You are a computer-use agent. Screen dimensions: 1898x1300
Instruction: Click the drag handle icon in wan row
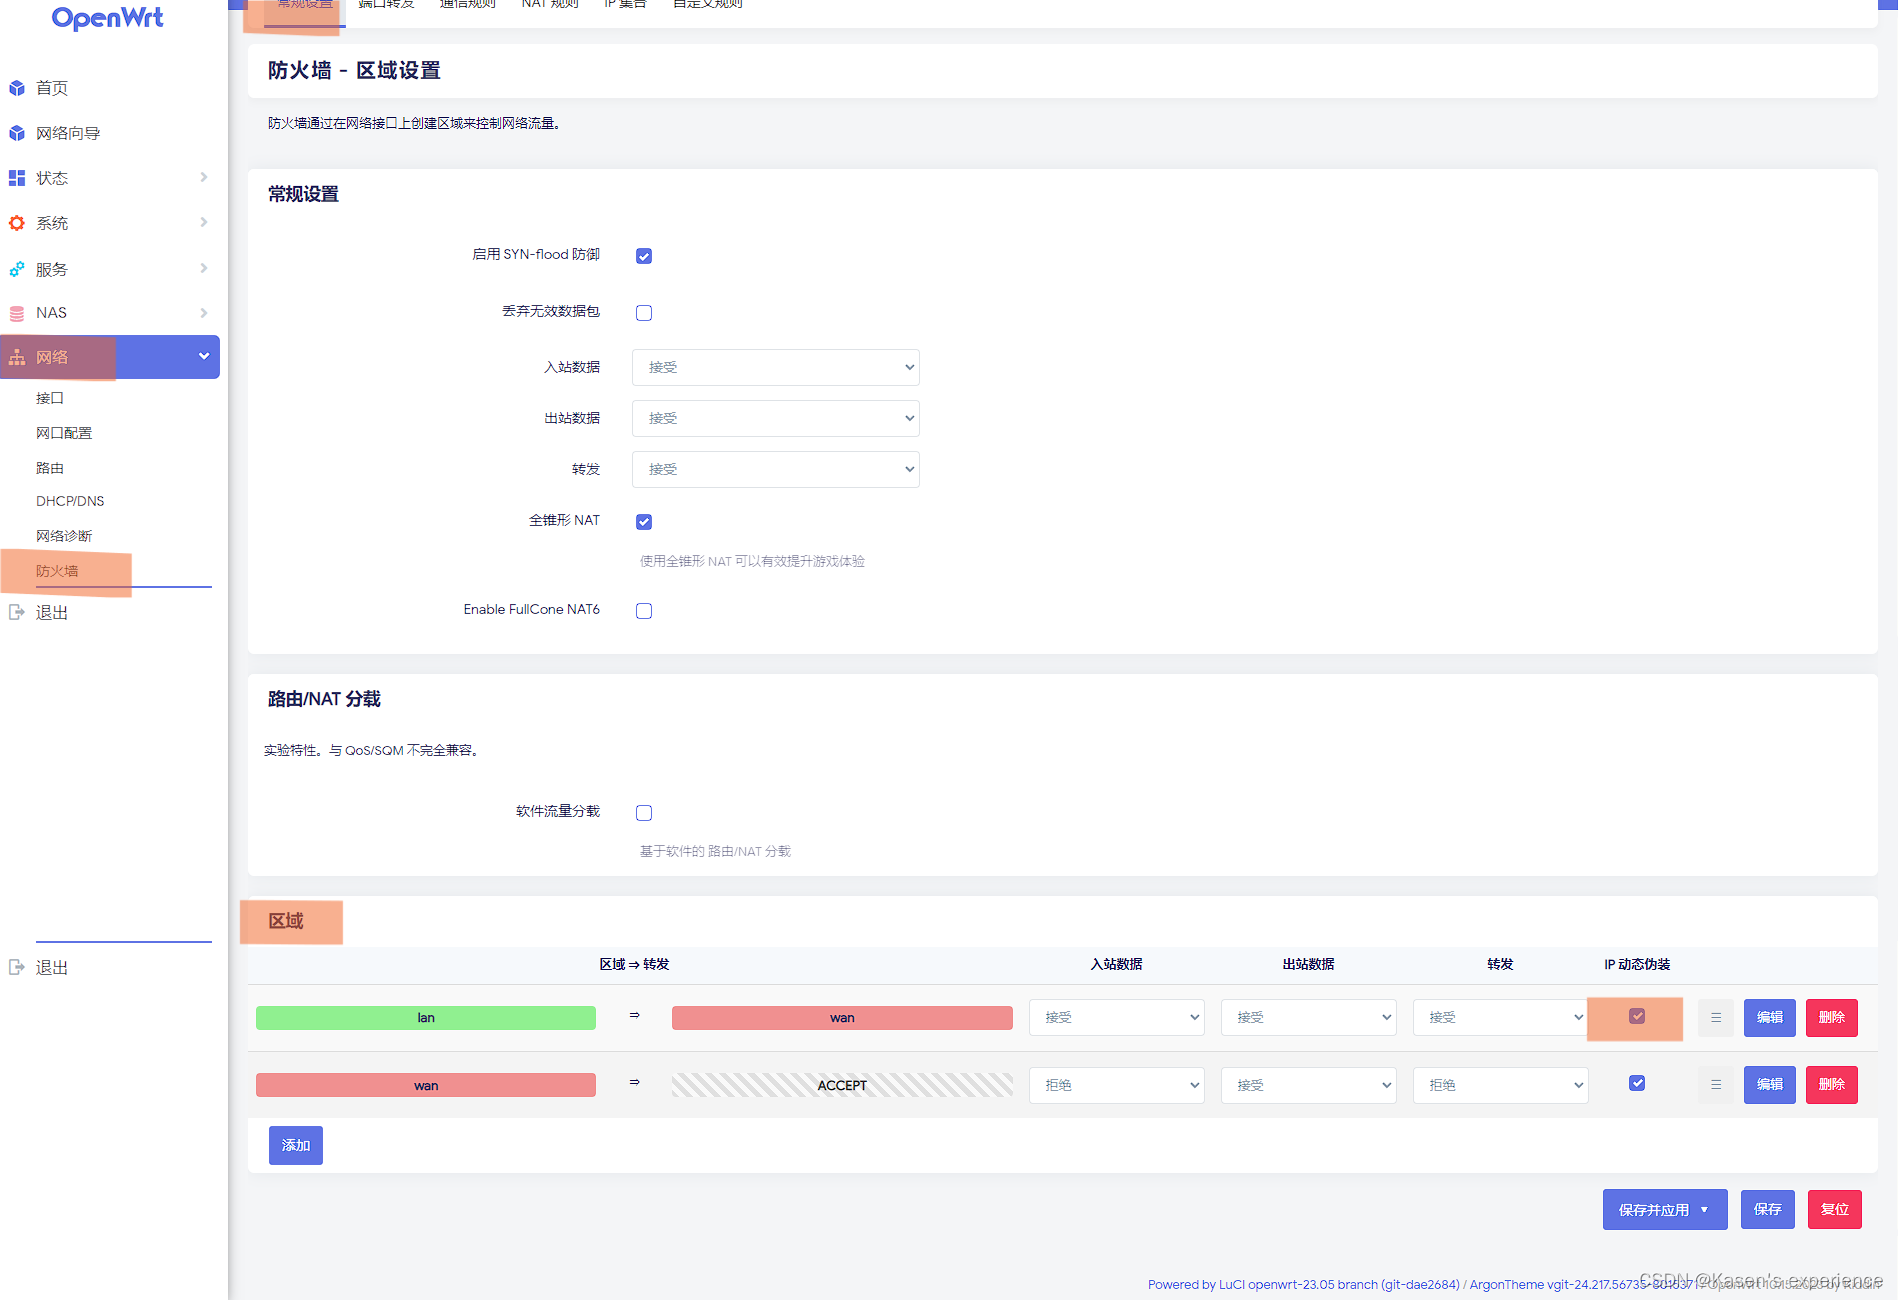1716,1085
